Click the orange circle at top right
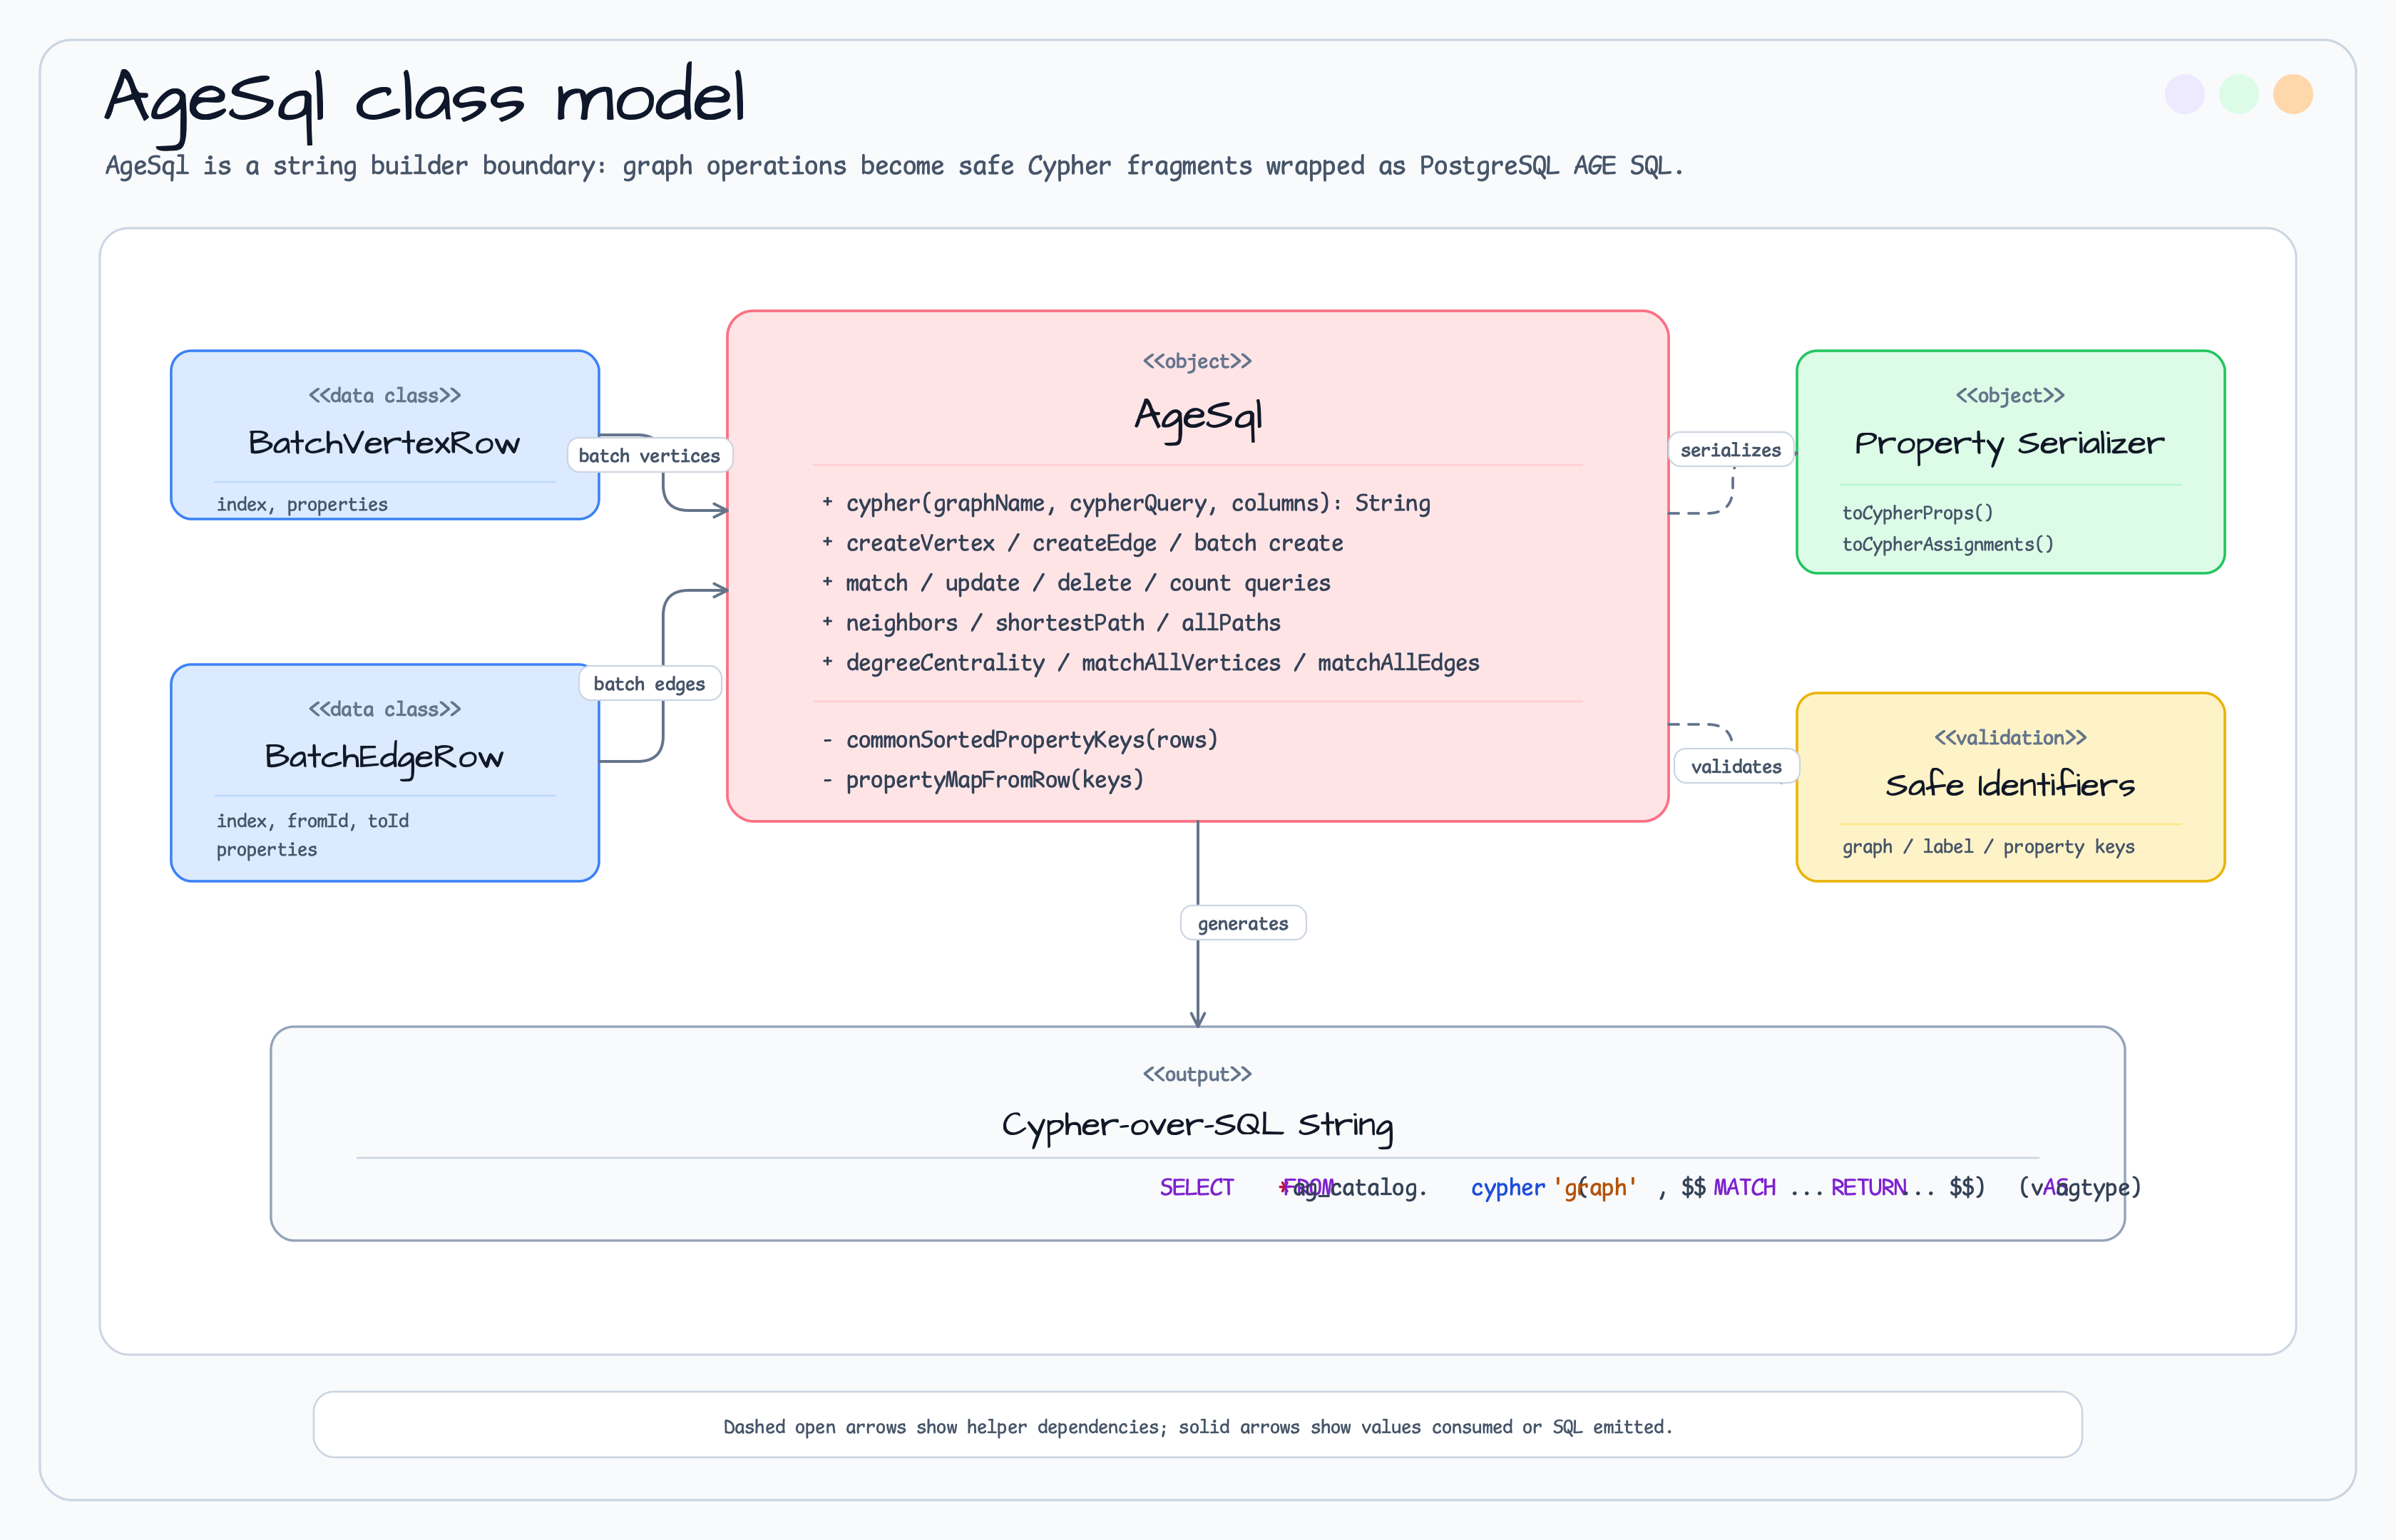The image size is (2396, 1540). click(2292, 94)
